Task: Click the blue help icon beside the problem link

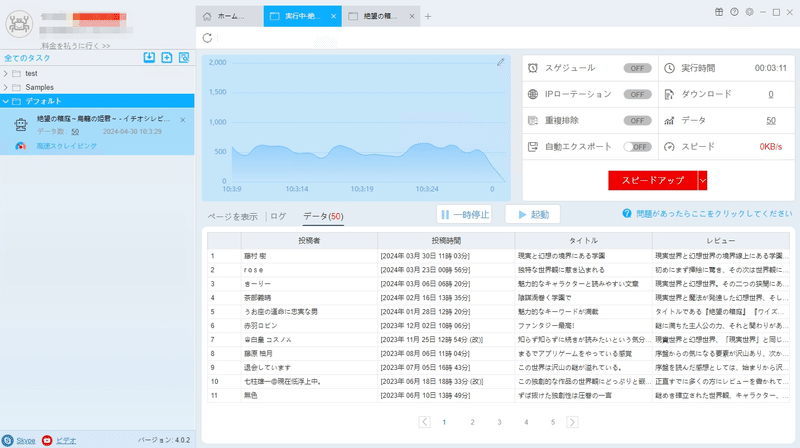Action: point(627,213)
